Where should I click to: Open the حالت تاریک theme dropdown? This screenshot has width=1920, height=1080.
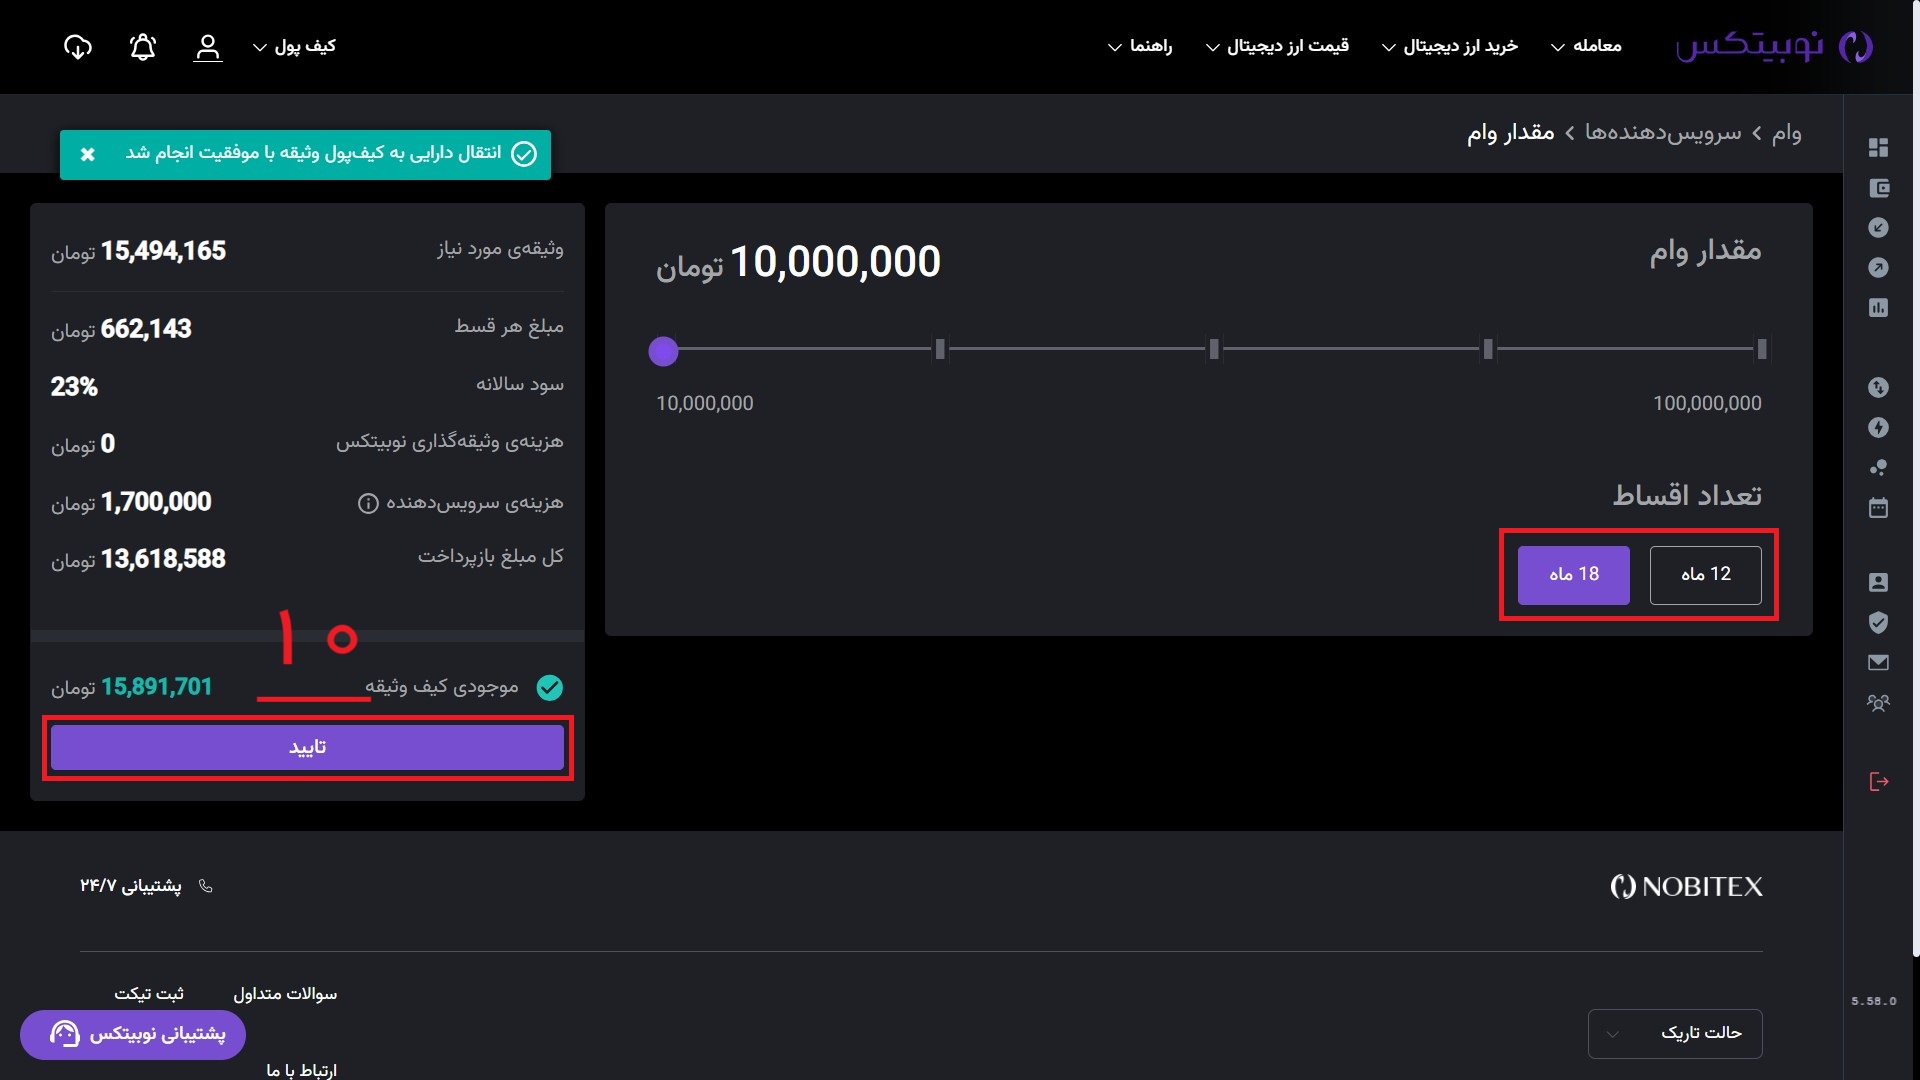point(1675,1033)
